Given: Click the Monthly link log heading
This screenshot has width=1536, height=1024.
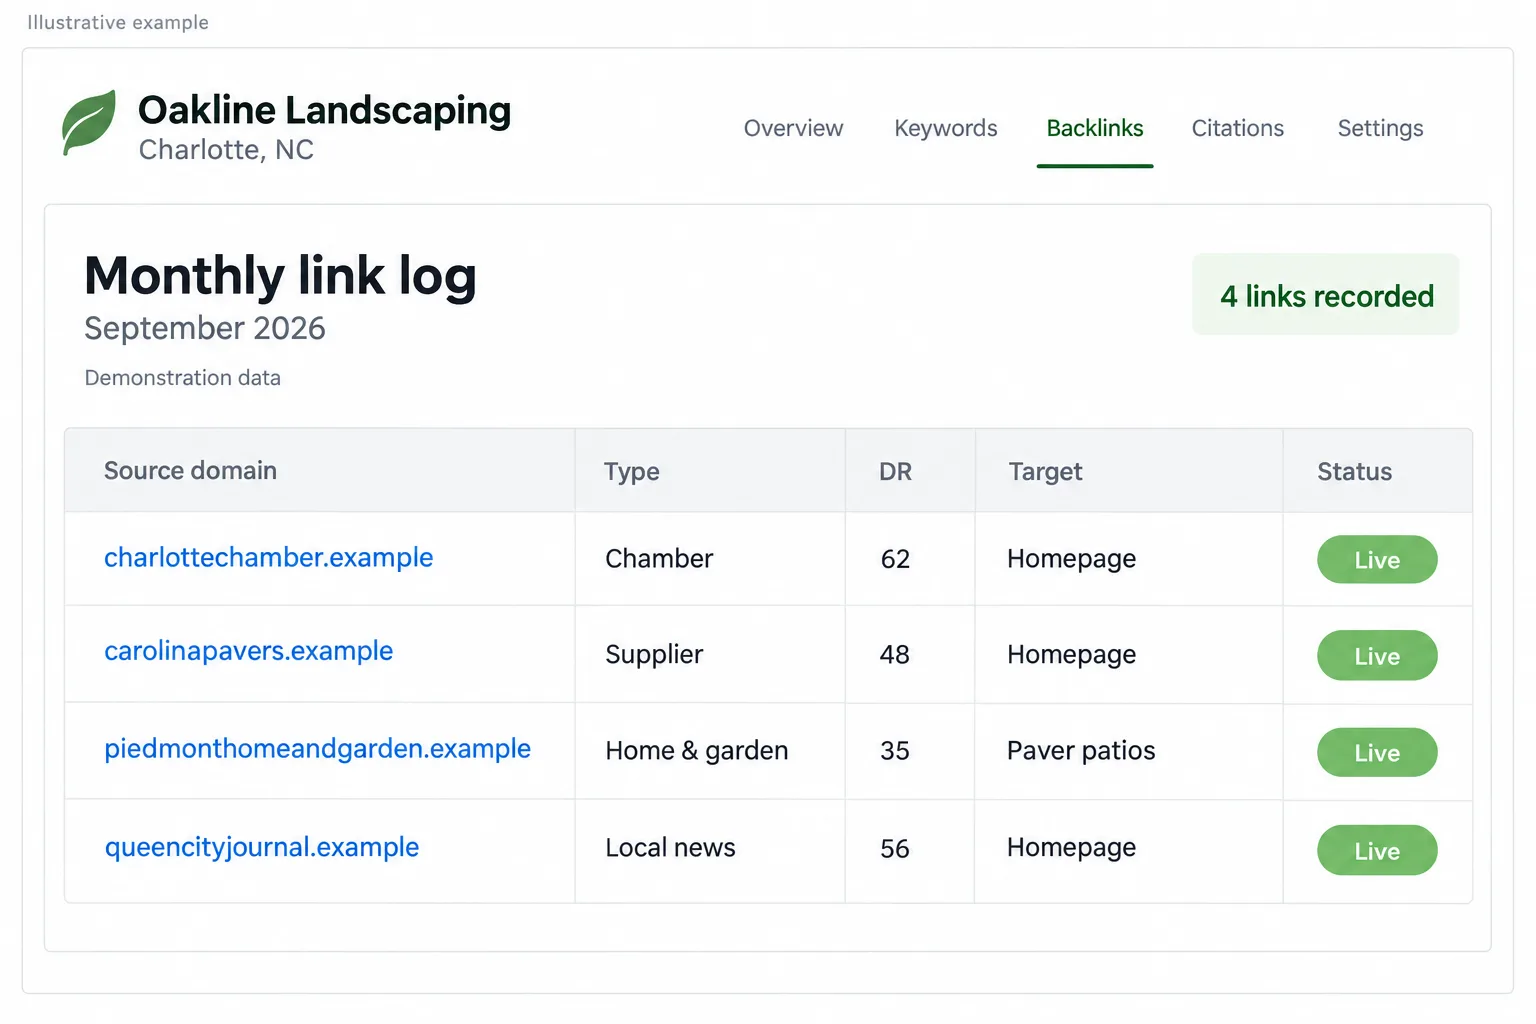Looking at the screenshot, I should [280, 277].
